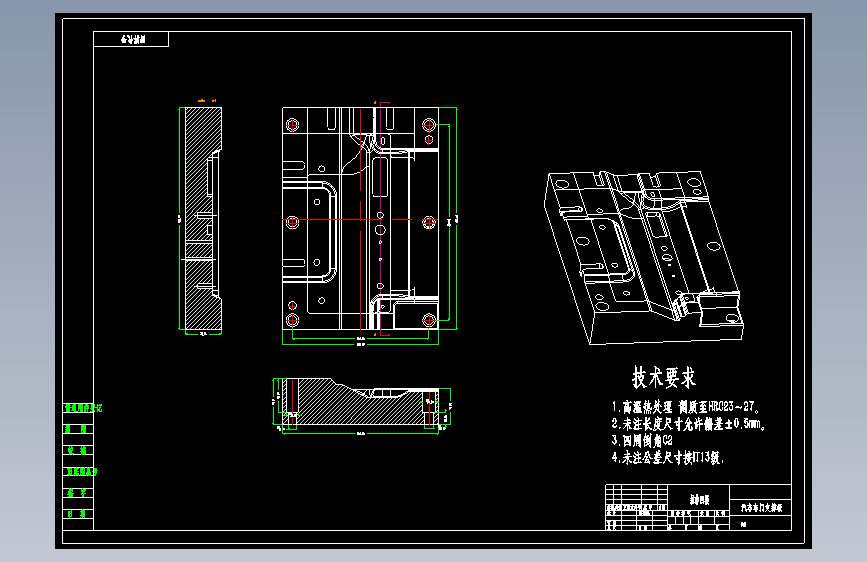Click note 2 mentioning ±0.5mm tolerance
The image size is (867, 562).
[688, 424]
